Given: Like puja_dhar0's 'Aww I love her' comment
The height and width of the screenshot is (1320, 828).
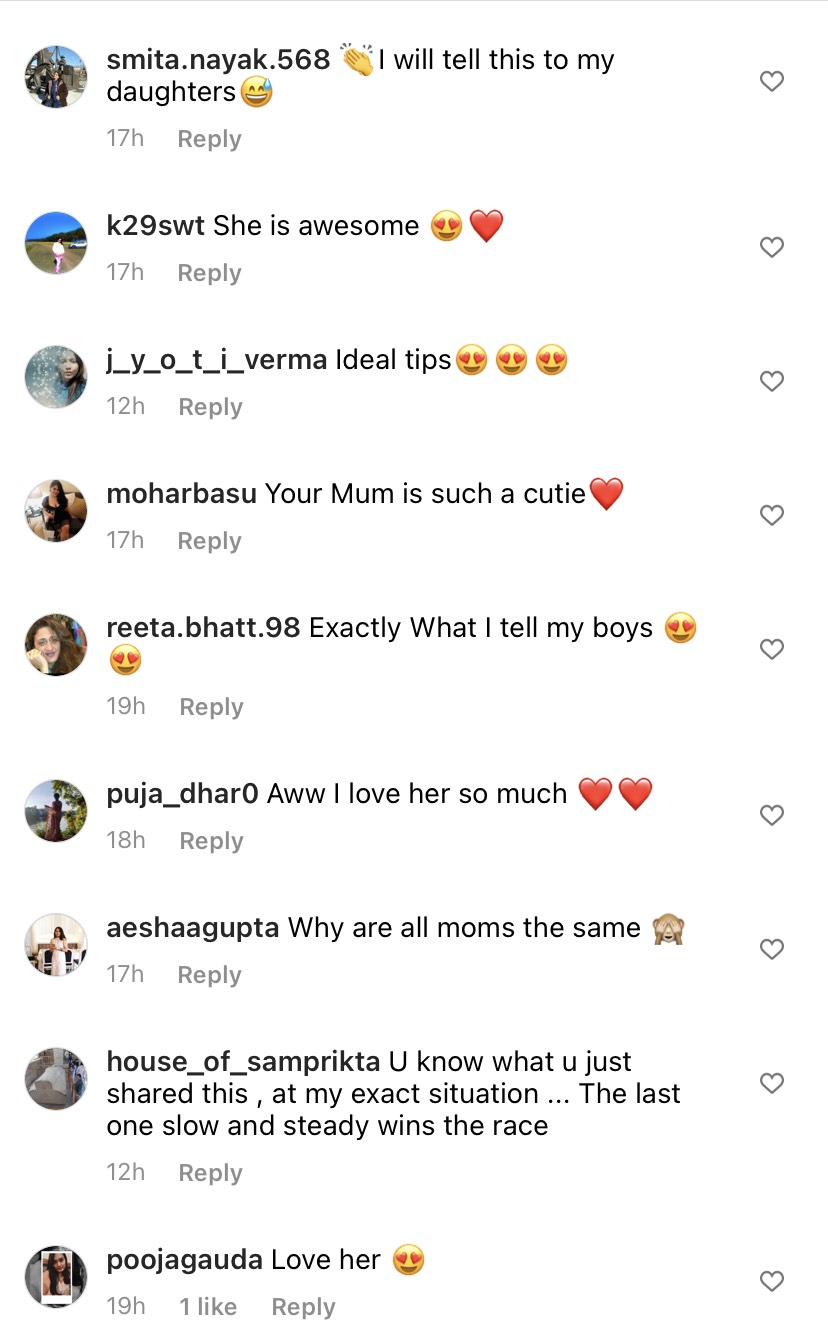Looking at the screenshot, I should point(772,815).
